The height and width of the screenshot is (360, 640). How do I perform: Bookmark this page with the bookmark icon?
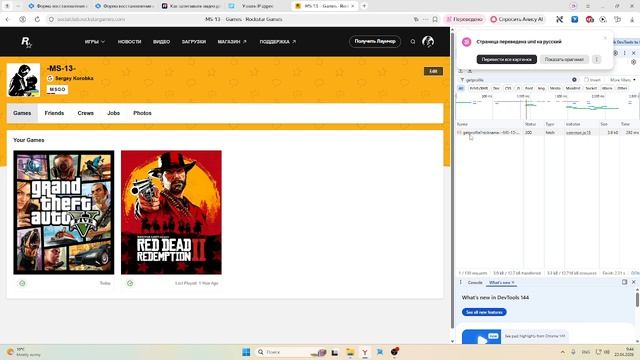point(435,19)
